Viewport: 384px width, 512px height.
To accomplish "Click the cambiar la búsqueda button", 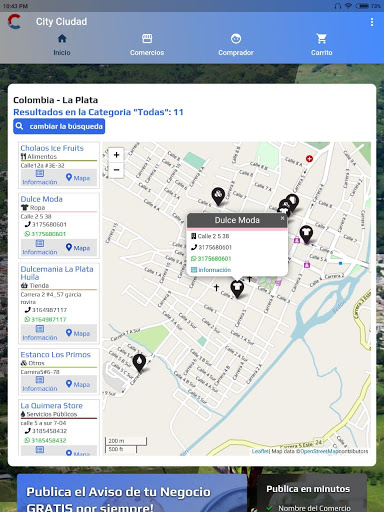I will [59, 126].
